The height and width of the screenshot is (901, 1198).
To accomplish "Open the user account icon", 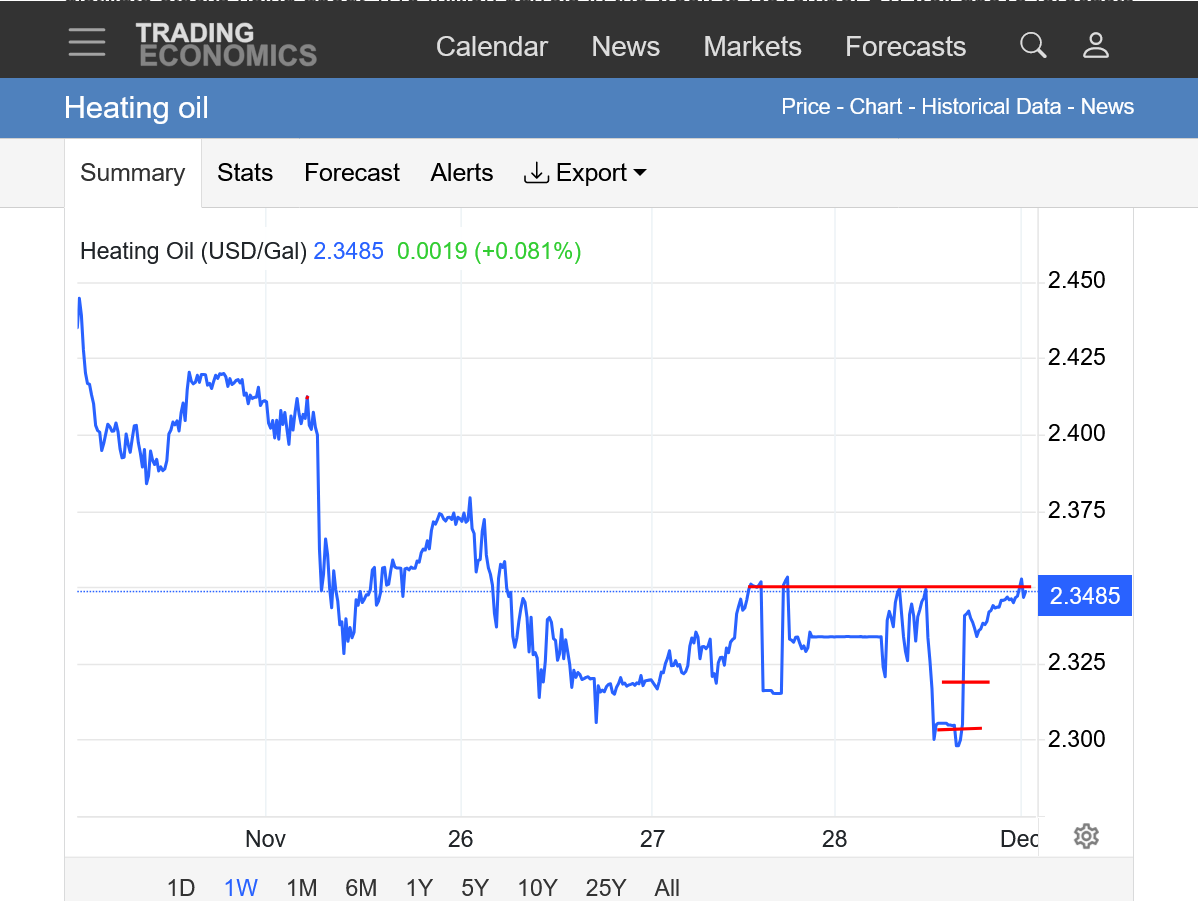I will pos(1096,45).
